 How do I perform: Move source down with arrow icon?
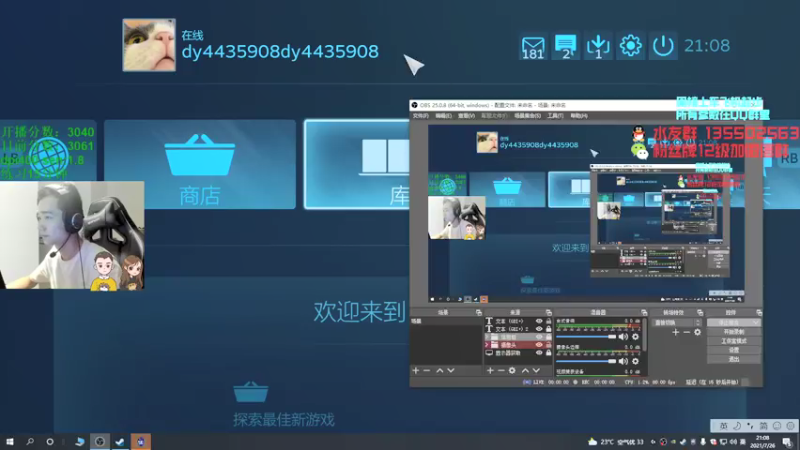pos(536,370)
